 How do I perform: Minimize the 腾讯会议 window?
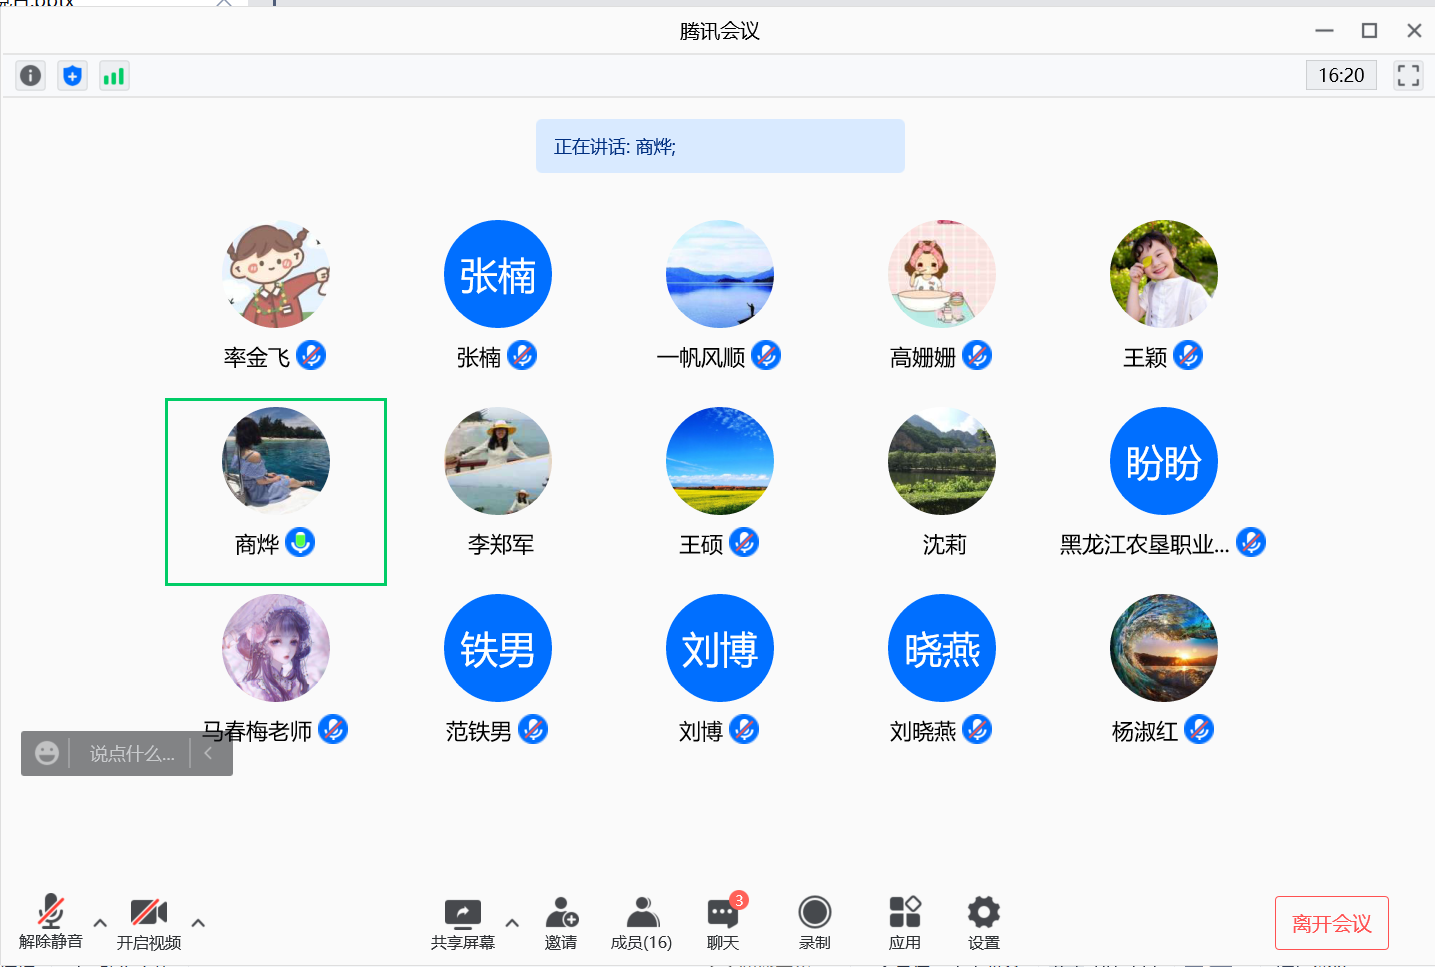pyautogui.click(x=1324, y=30)
